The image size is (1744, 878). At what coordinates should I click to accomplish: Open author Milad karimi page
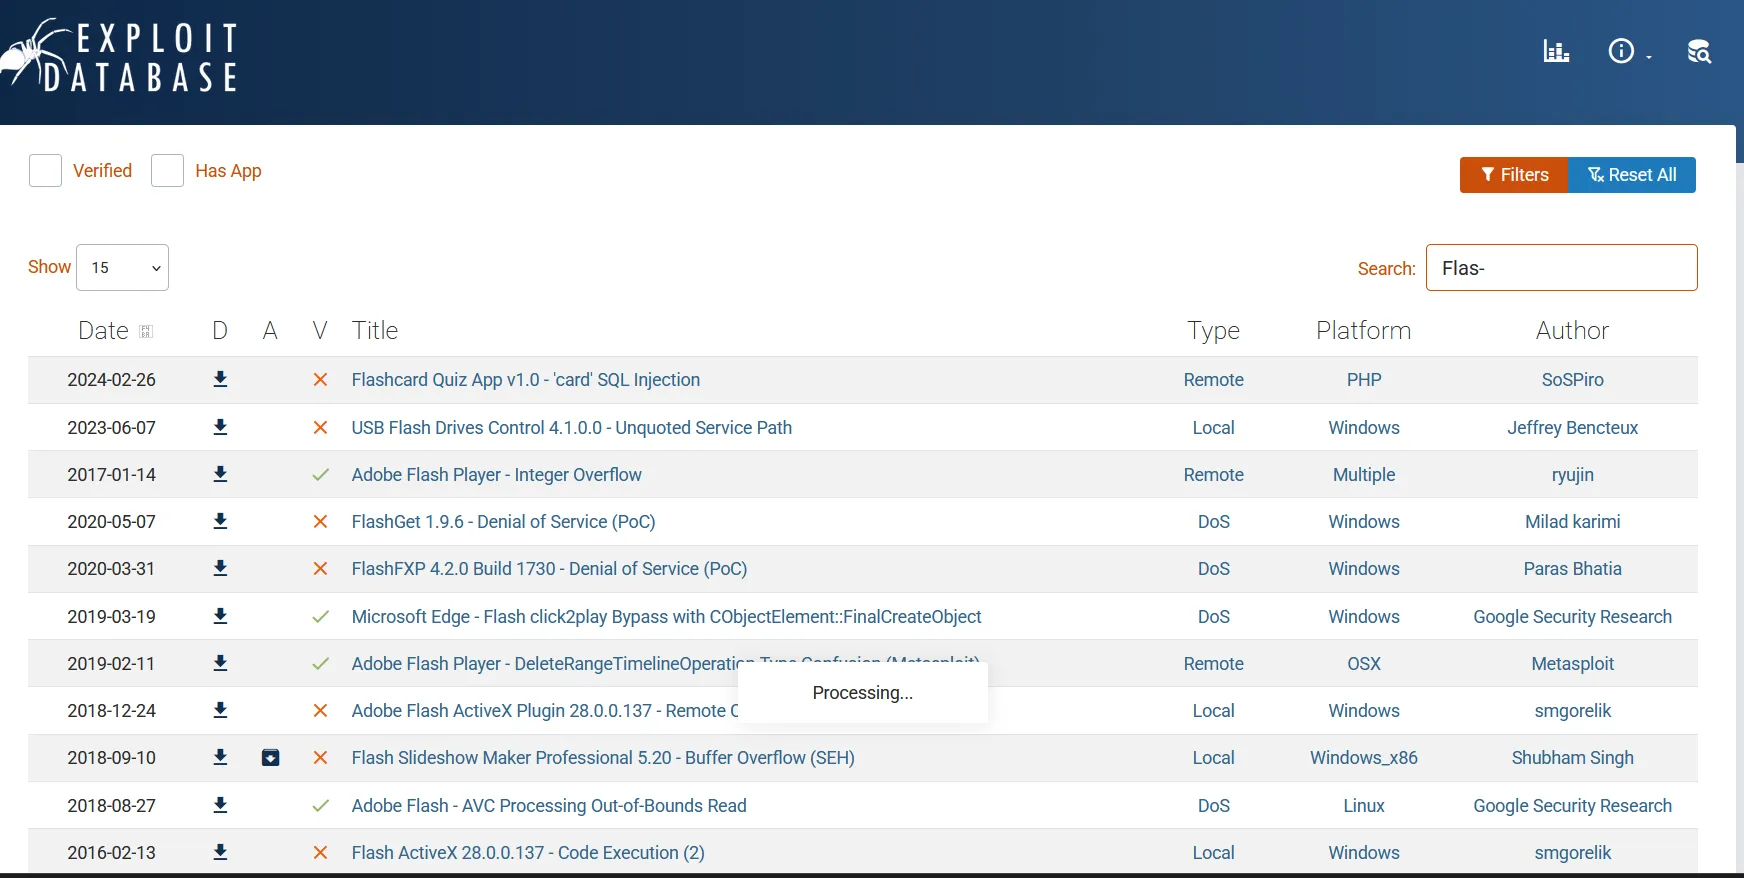(x=1573, y=522)
